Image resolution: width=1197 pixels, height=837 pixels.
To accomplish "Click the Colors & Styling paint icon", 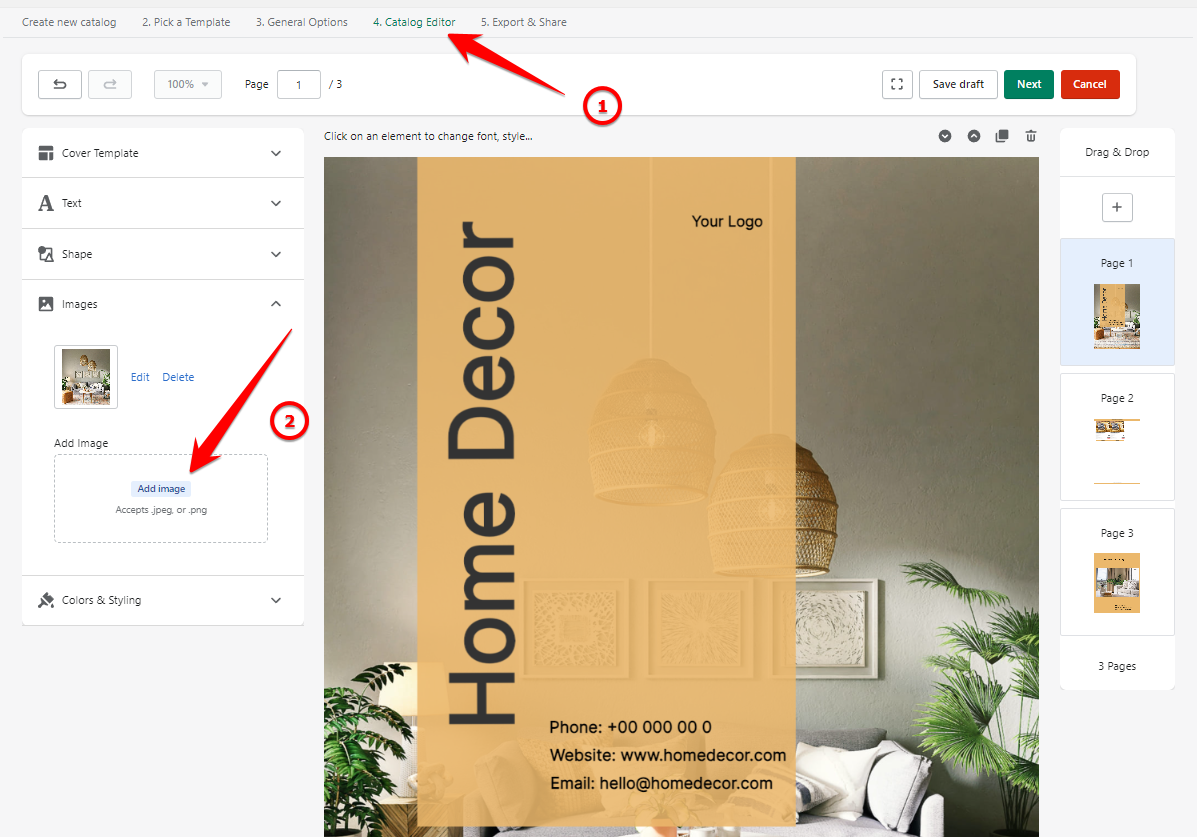I will click(46, 600).
